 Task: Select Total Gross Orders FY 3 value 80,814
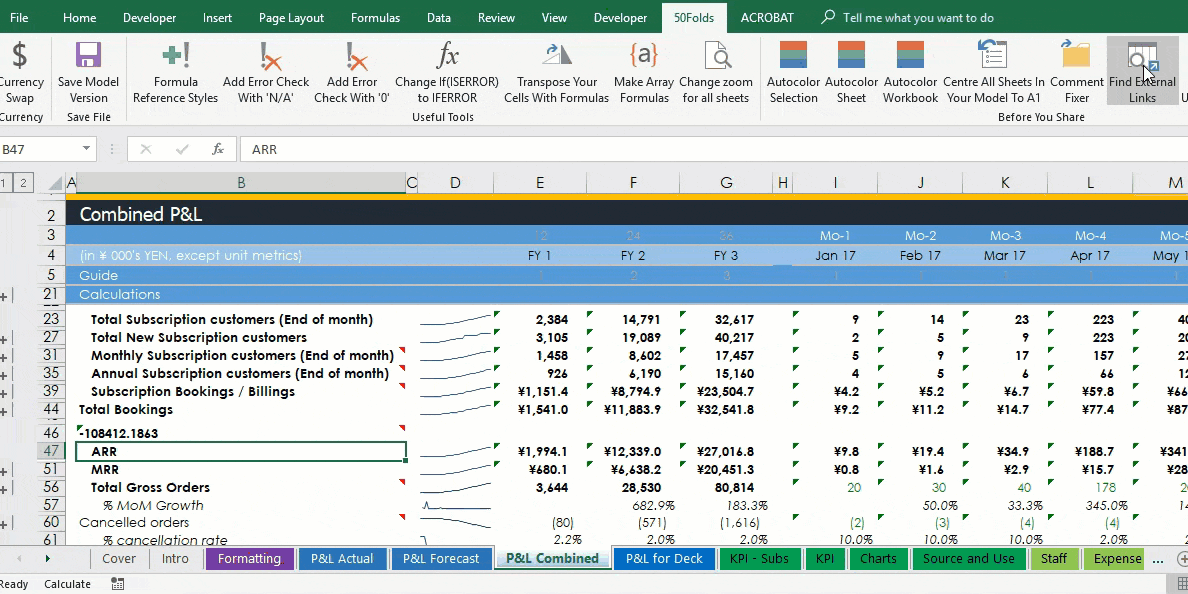coord(726,488)
